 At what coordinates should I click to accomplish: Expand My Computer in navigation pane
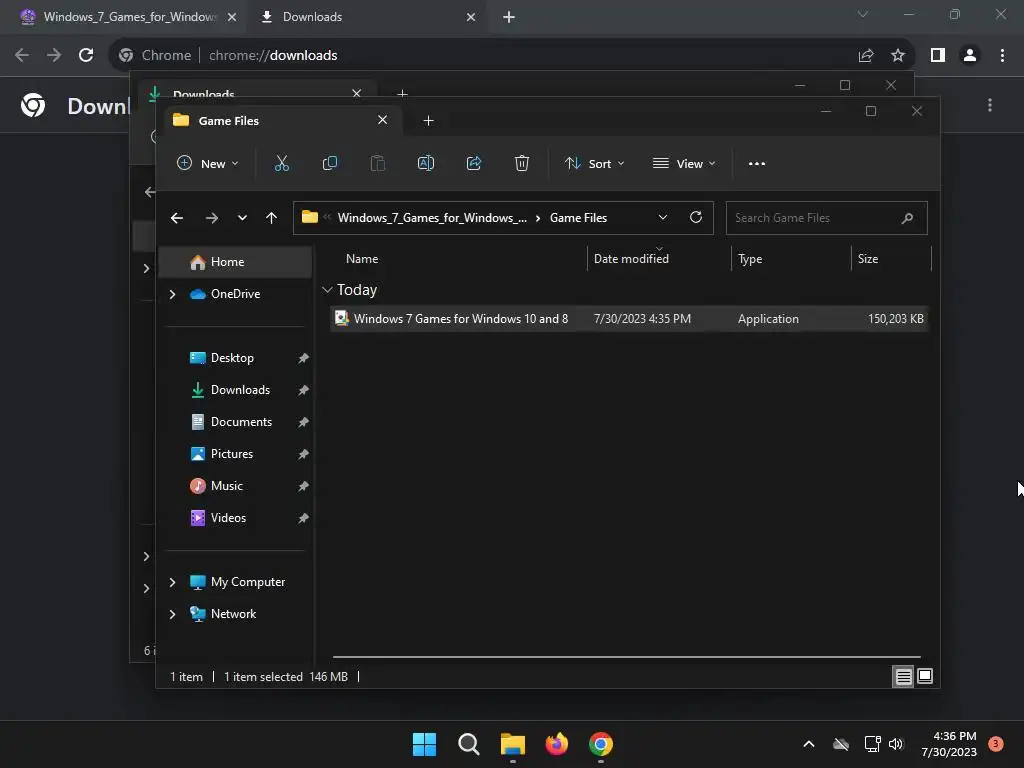(x=172, y=582)
